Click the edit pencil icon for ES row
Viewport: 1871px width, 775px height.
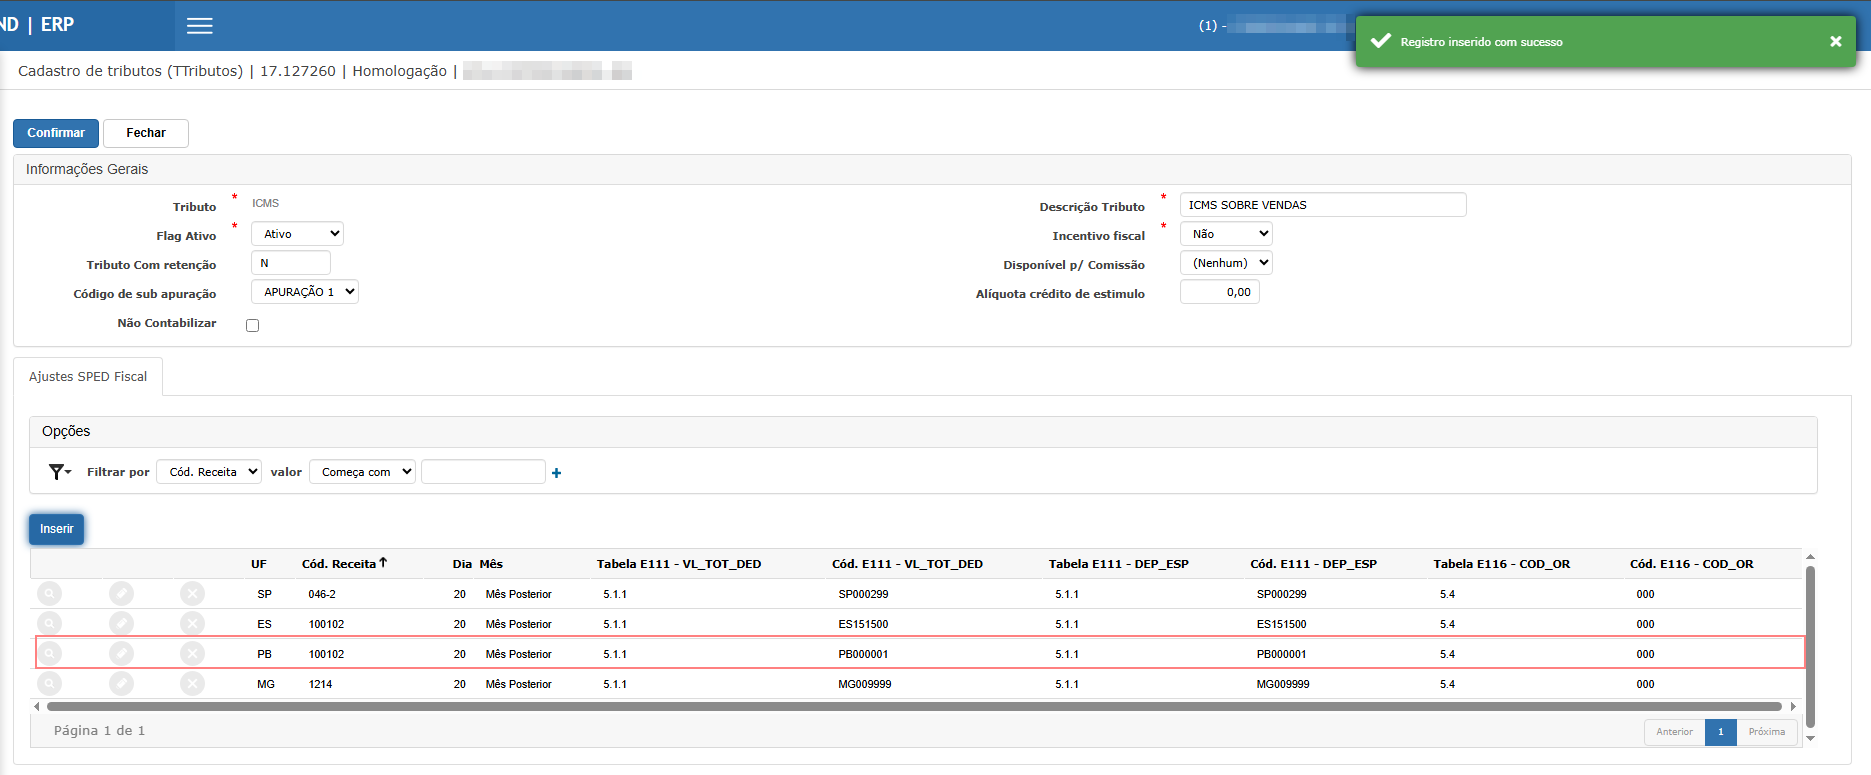(x=121, y=624)
